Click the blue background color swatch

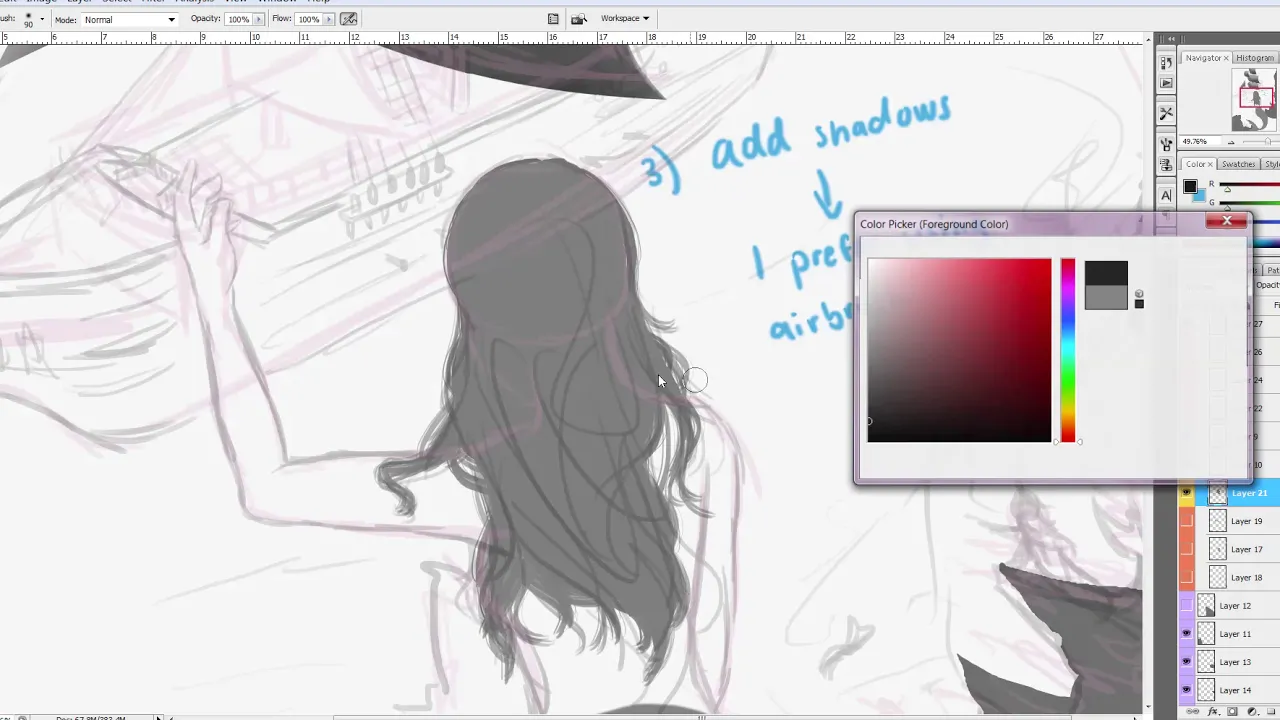click(x=1201, y=198)
